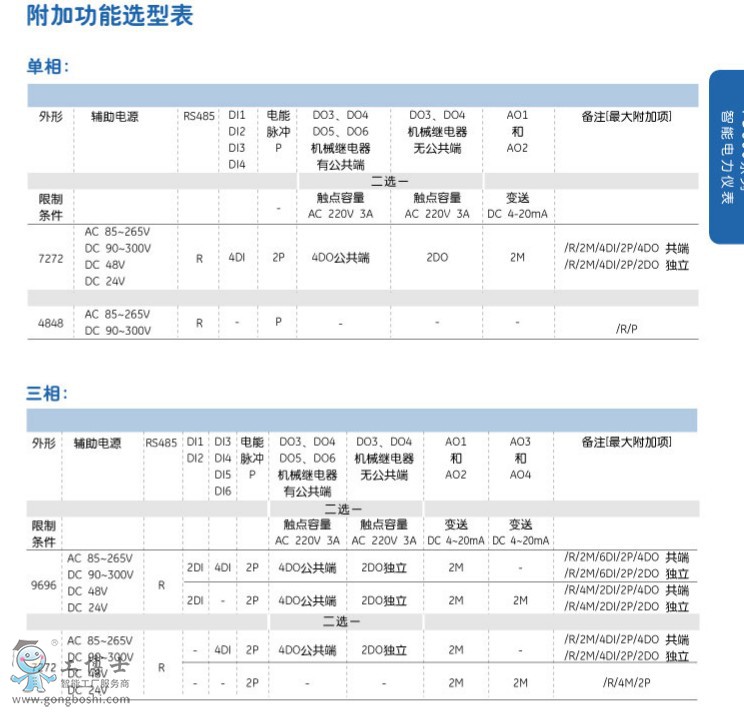
Task: Select the AO3 和 AO4 column header
Action: 520,458
